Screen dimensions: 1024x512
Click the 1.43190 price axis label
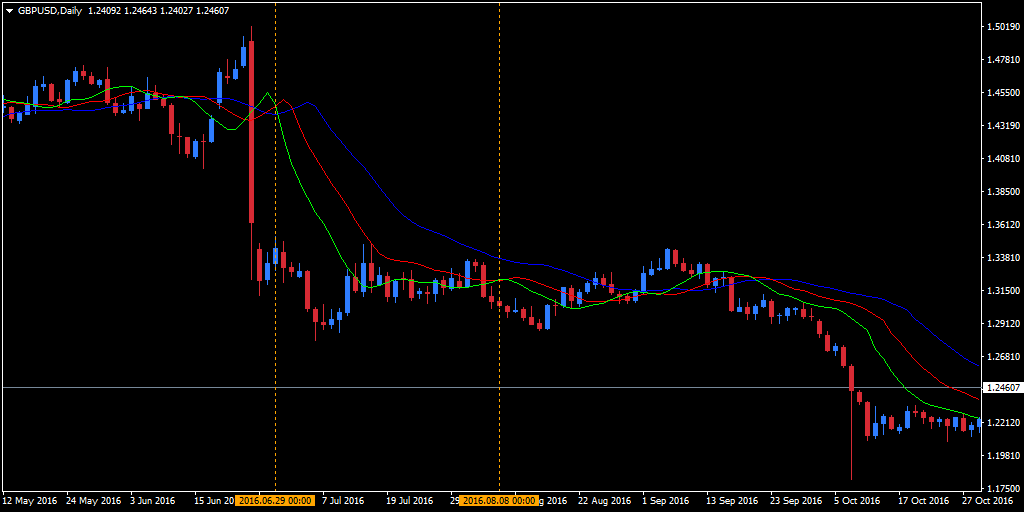point(1006,126)
